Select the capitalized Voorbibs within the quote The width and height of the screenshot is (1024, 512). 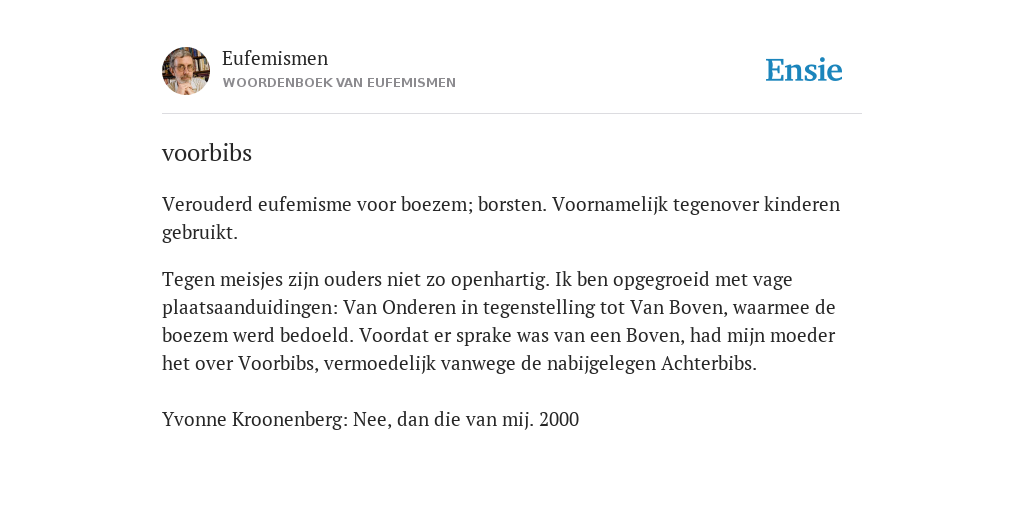pyautogui.click(x=278, y=364)
